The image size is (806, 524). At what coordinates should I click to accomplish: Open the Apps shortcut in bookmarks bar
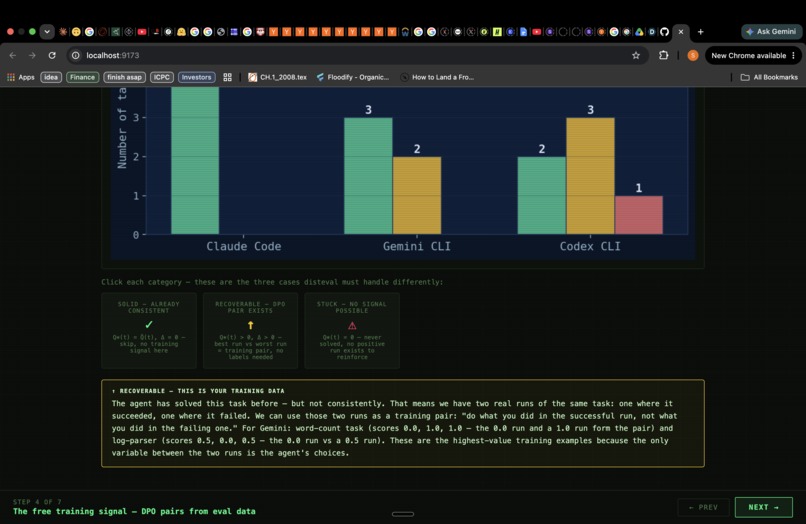pyautogui.click(x=21, y=77)
